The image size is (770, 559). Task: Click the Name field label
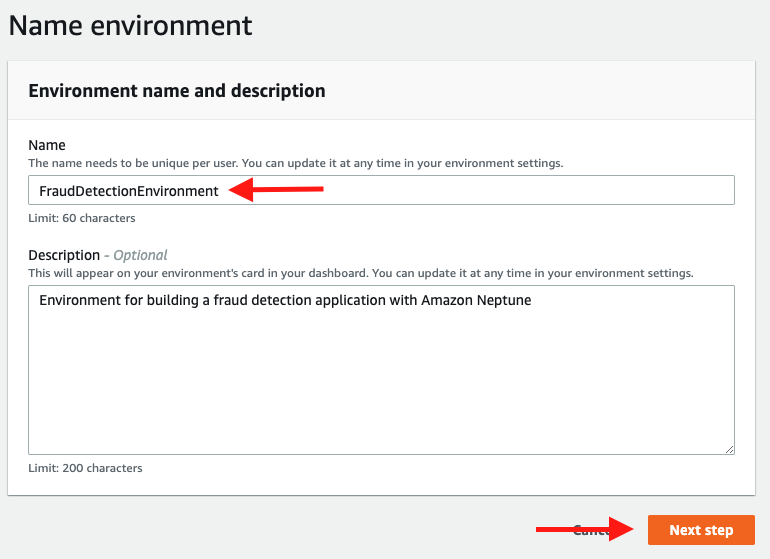46,145
